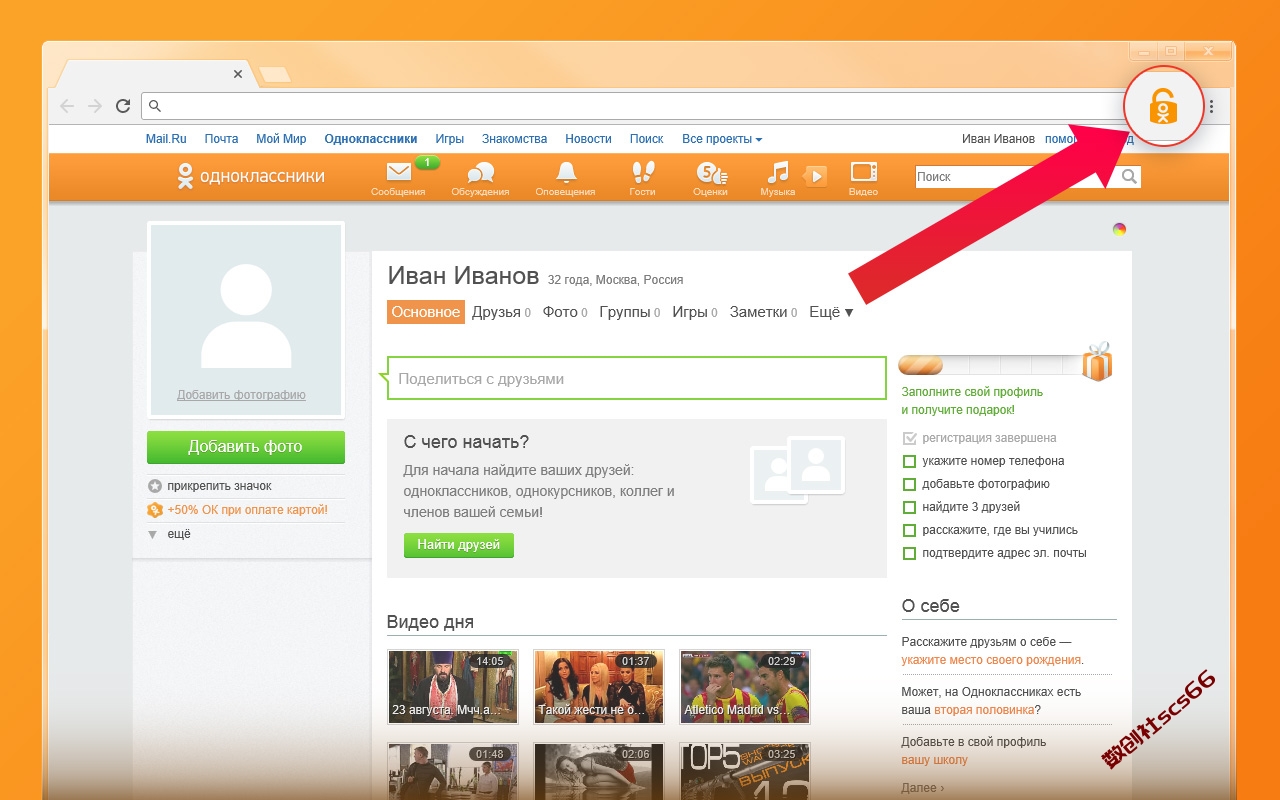Reload the page with refresh icon
The width and height of the screenshot is (1280, 800).
(123, 106)
